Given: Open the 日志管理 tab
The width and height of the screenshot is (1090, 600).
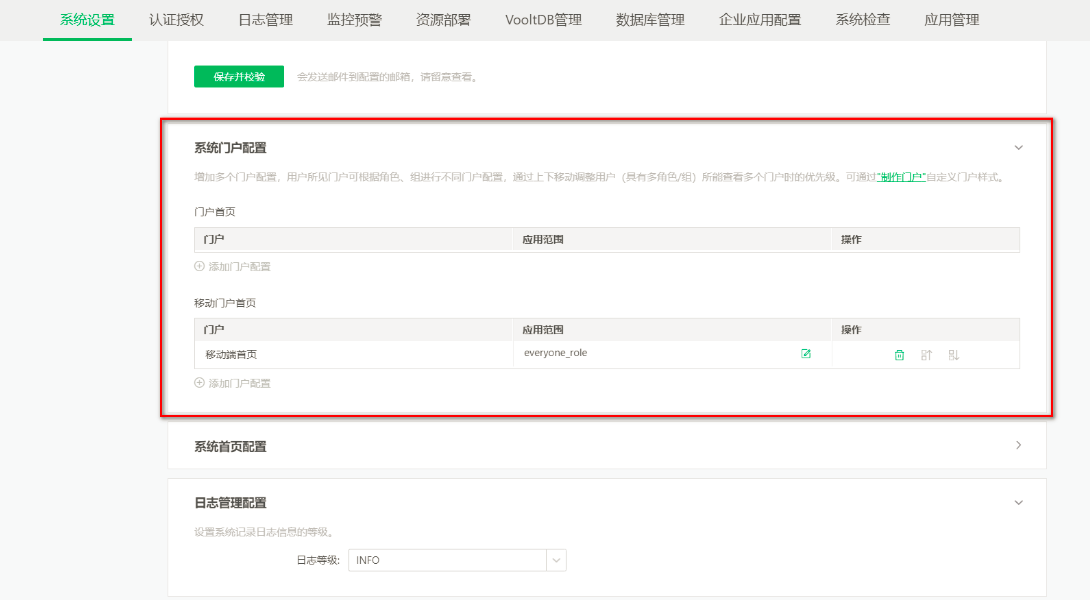Looking at the screenshot, I should [266, 20].
